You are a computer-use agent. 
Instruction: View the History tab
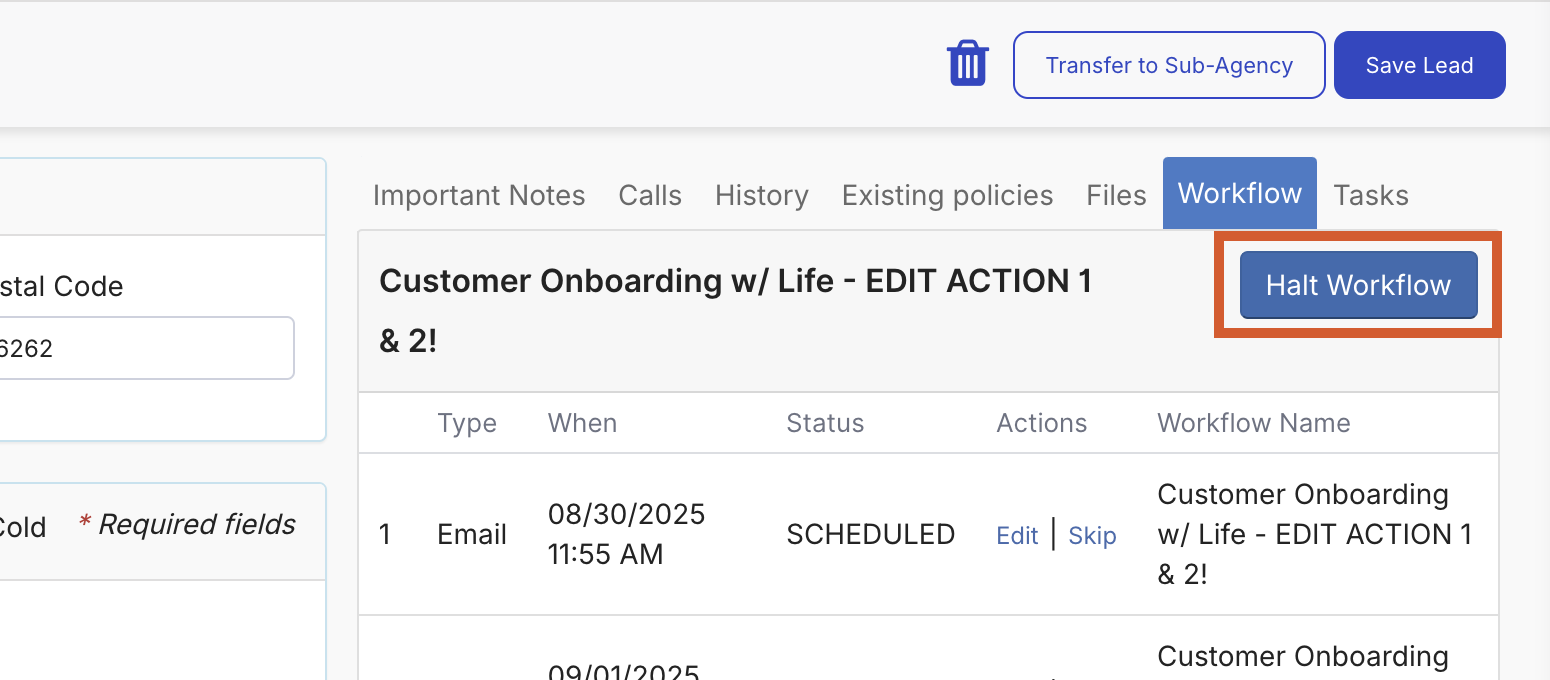click(761, 195)
